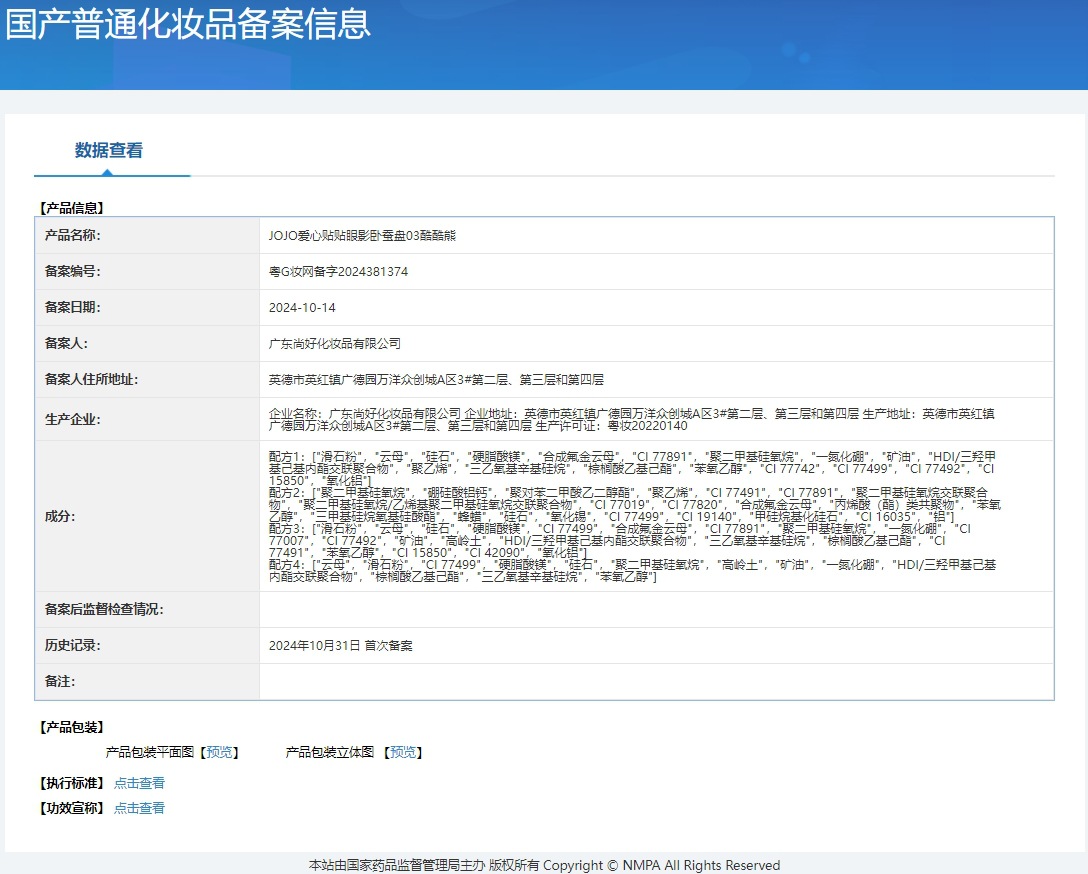Image resolution: width=1088 pixels, height=874 pixels.
Task: Click the 配方4 ingredient line
Action: 632,571
